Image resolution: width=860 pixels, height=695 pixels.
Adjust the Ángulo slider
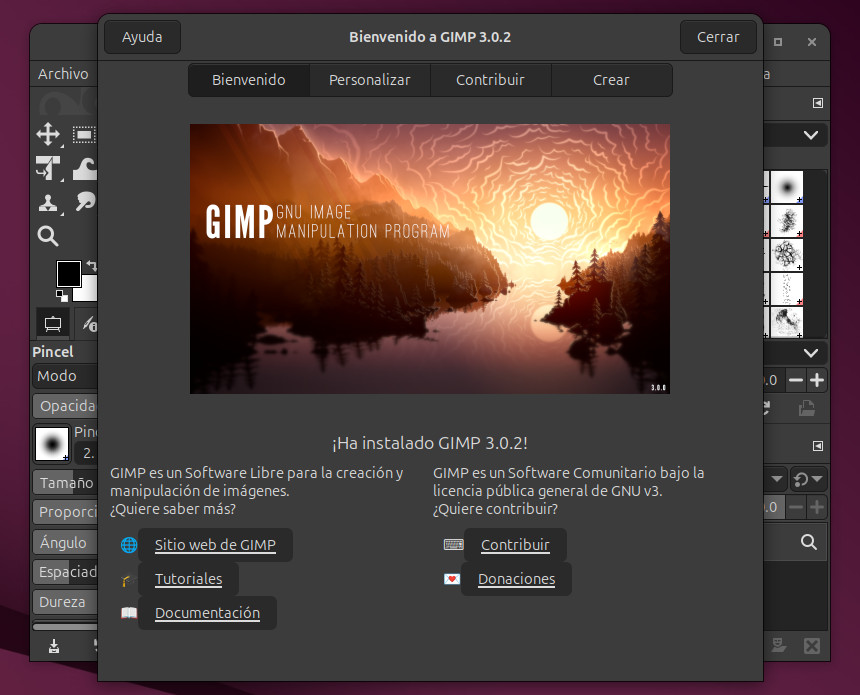65,543
